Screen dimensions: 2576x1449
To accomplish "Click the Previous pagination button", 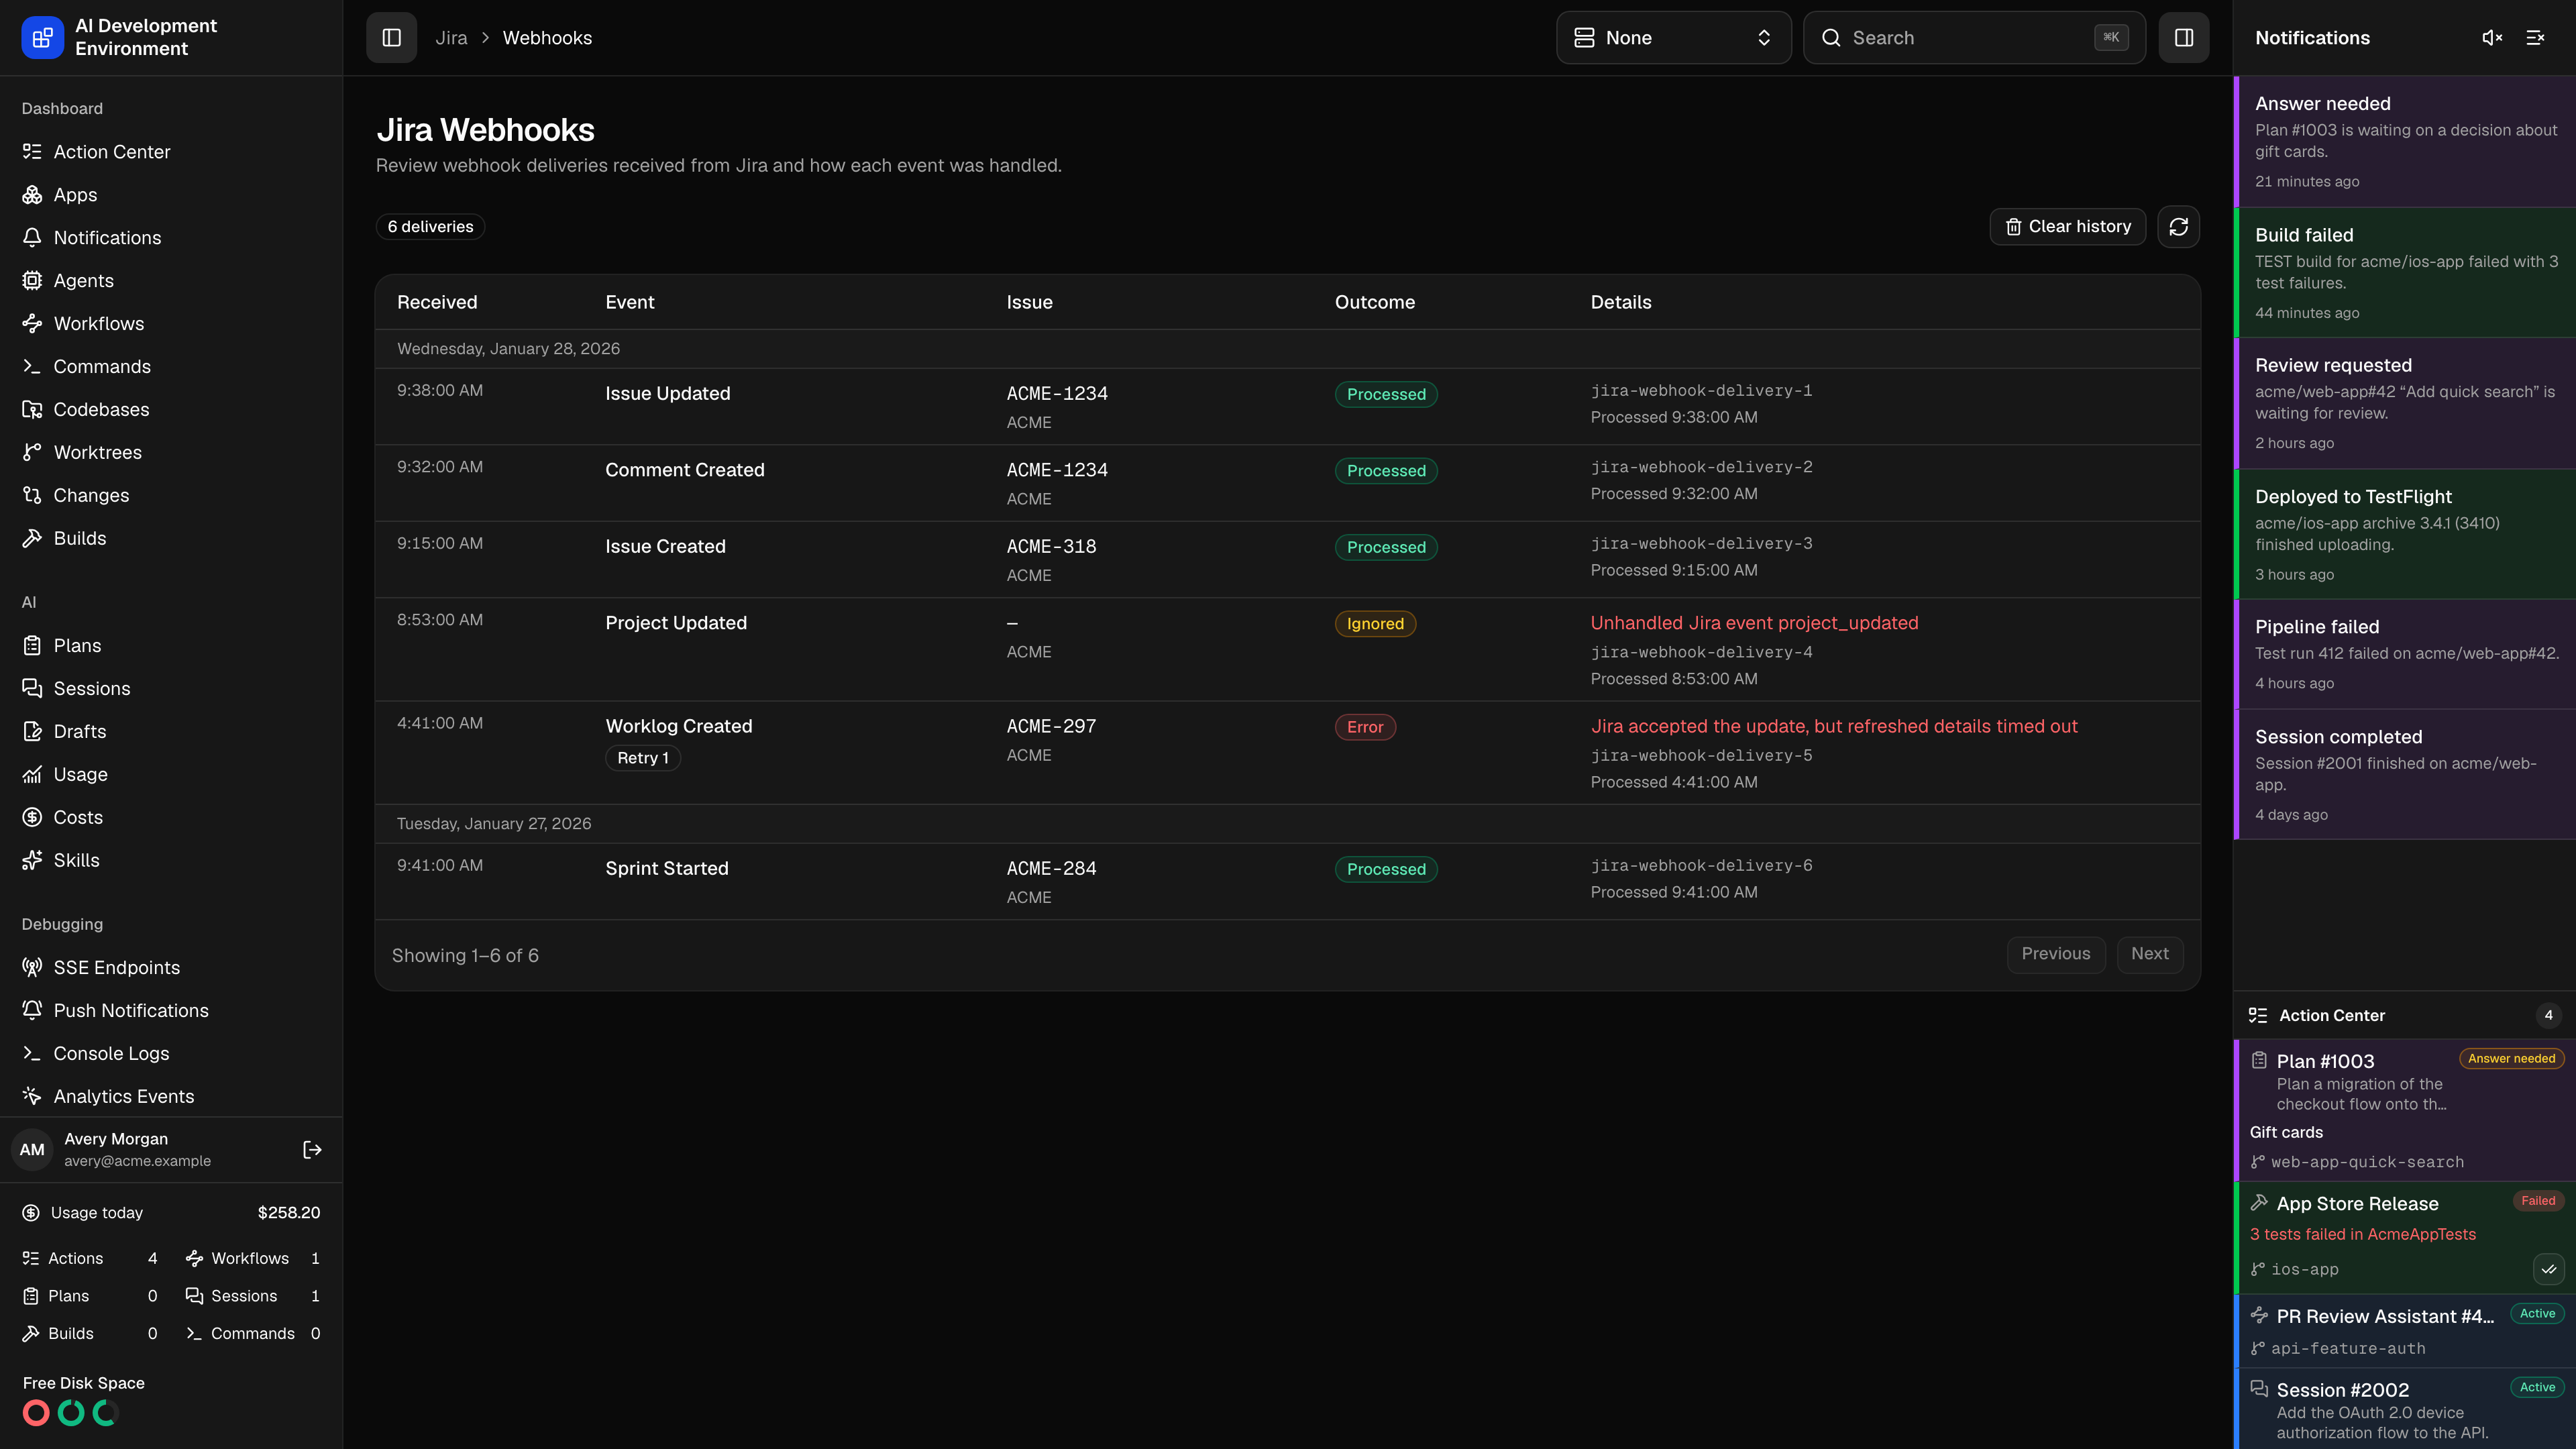I will tap(2055, 954).
